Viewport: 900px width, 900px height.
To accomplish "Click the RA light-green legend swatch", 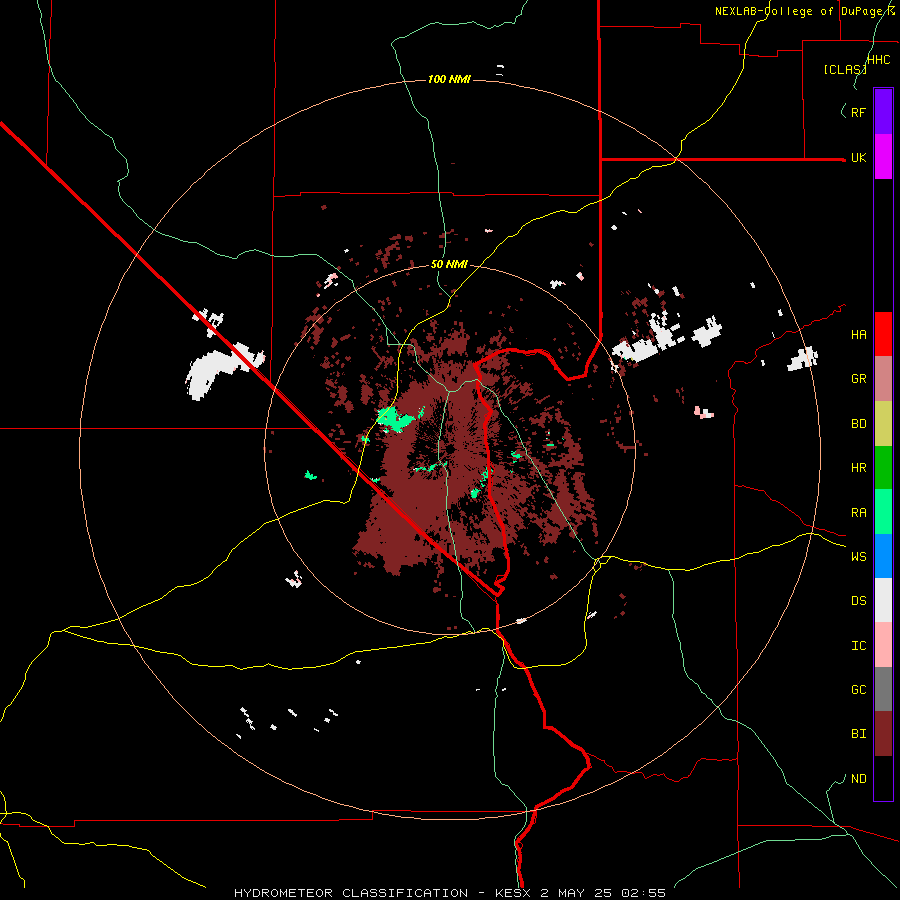I will click(x=883, y=512).
